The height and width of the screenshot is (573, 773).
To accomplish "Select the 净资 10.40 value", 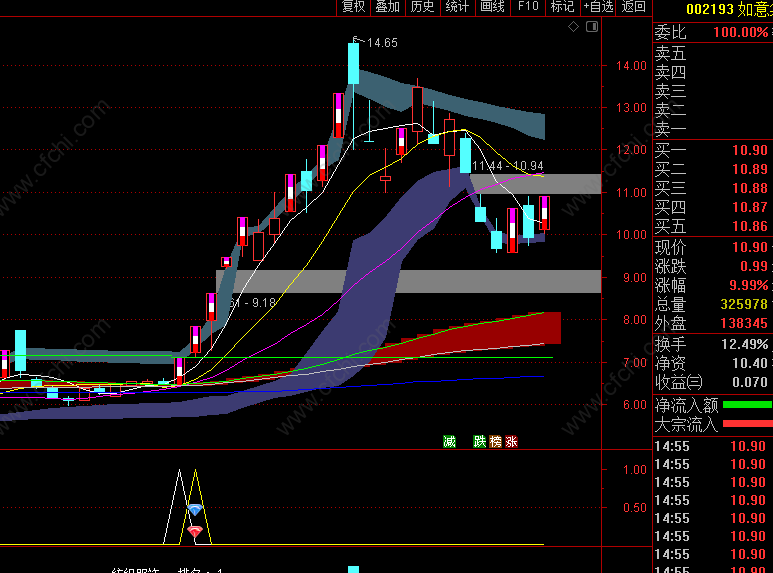I will pos(750,363).
